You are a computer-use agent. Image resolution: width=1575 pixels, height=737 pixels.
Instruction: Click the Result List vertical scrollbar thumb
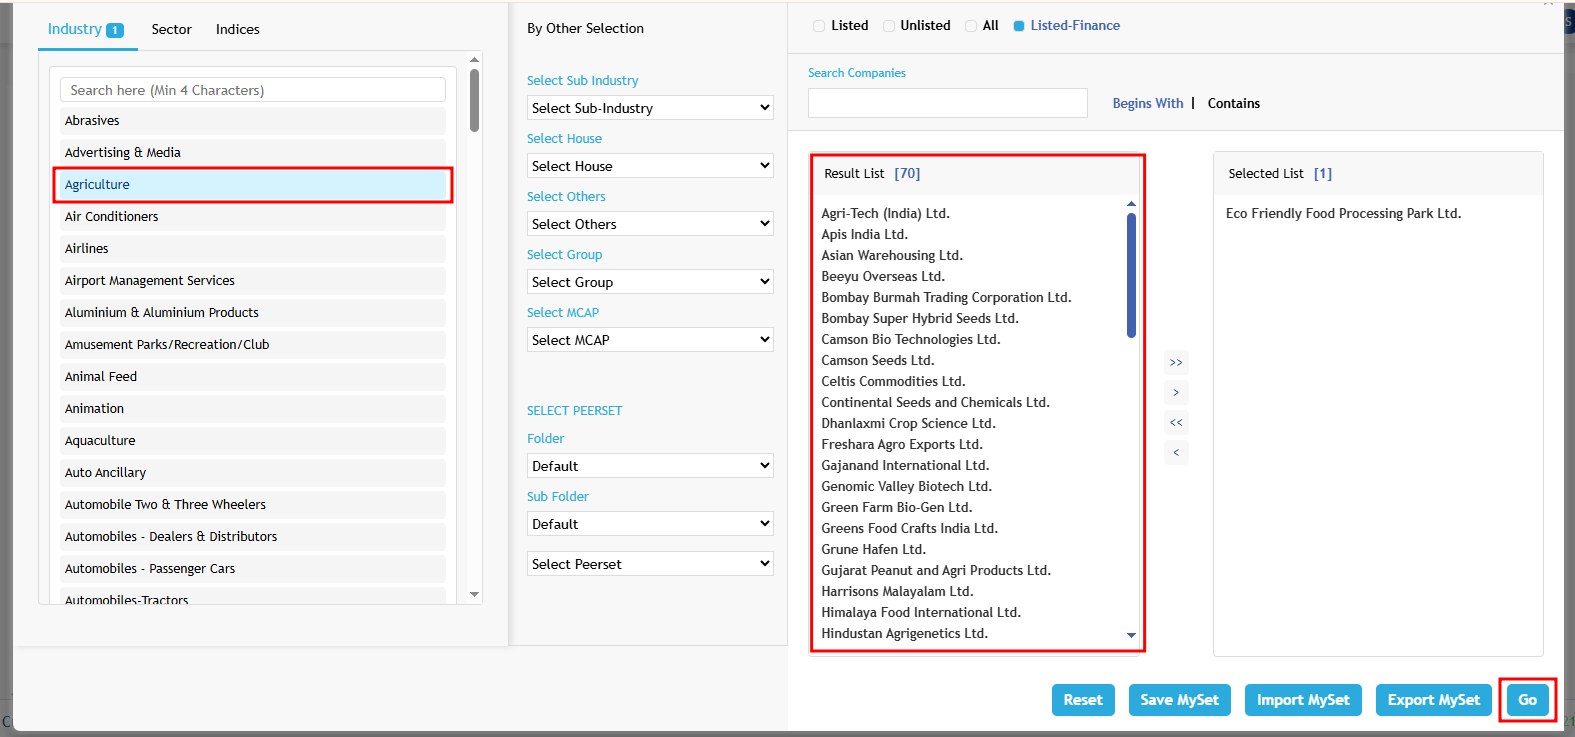tap(1131, 275)
